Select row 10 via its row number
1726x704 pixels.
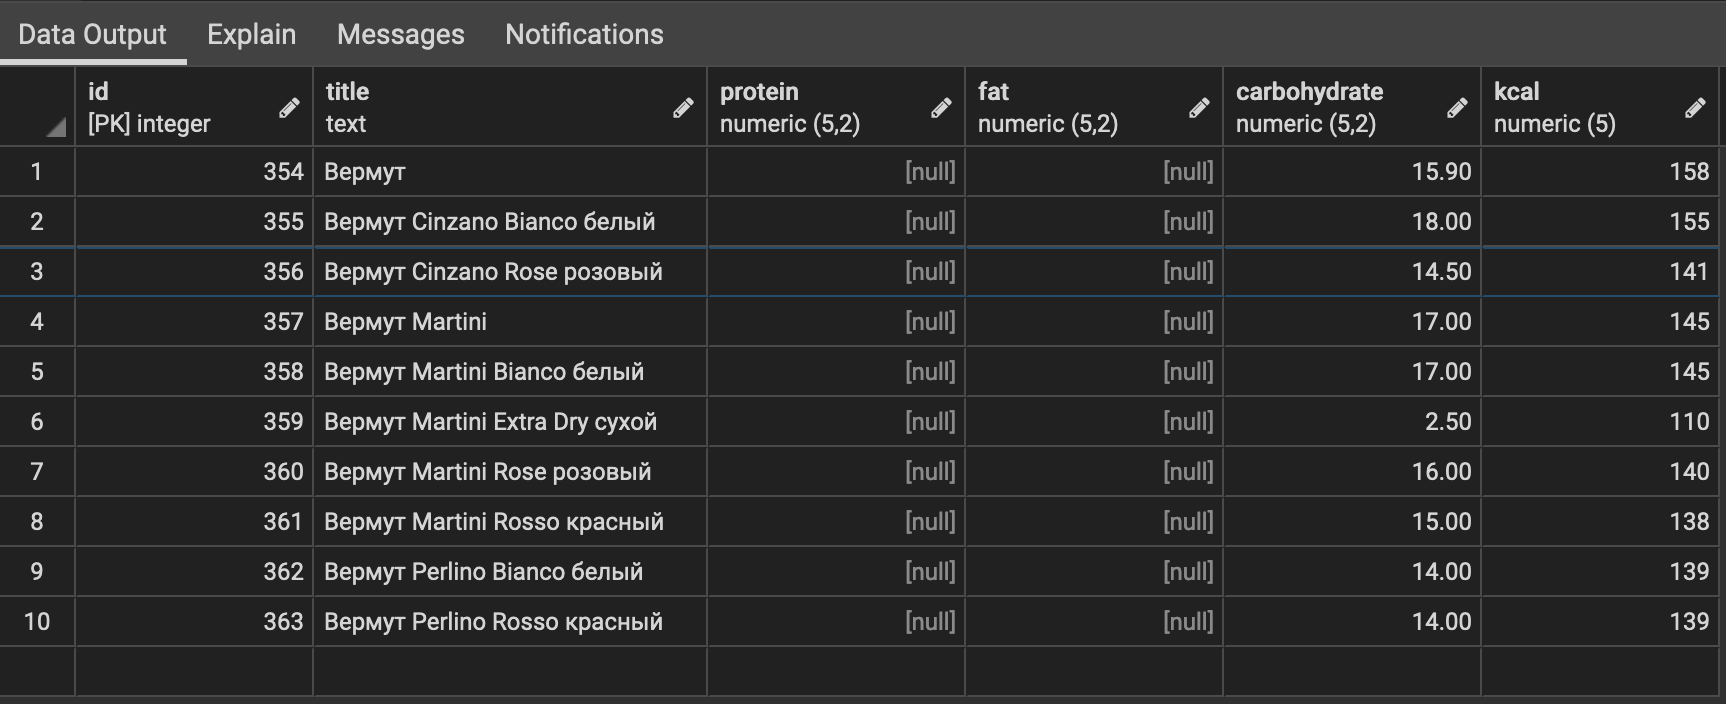point(37,622)
